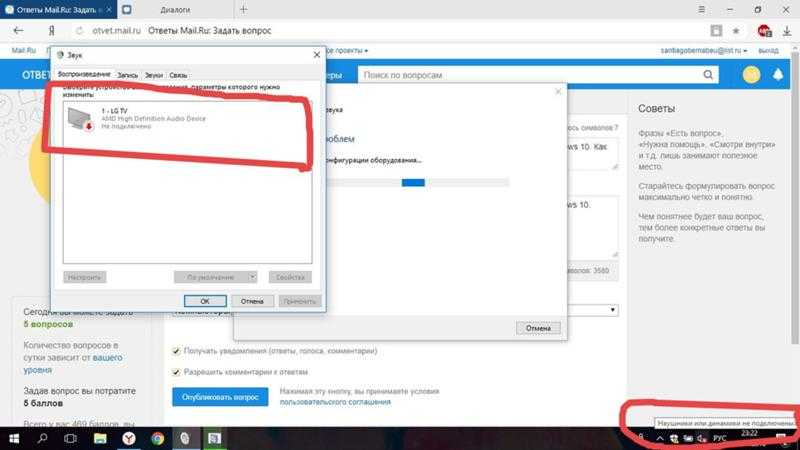Open the category dropdown in the question form
The height and width of the screenshot is (450, 800).
(x=612, y=310)
